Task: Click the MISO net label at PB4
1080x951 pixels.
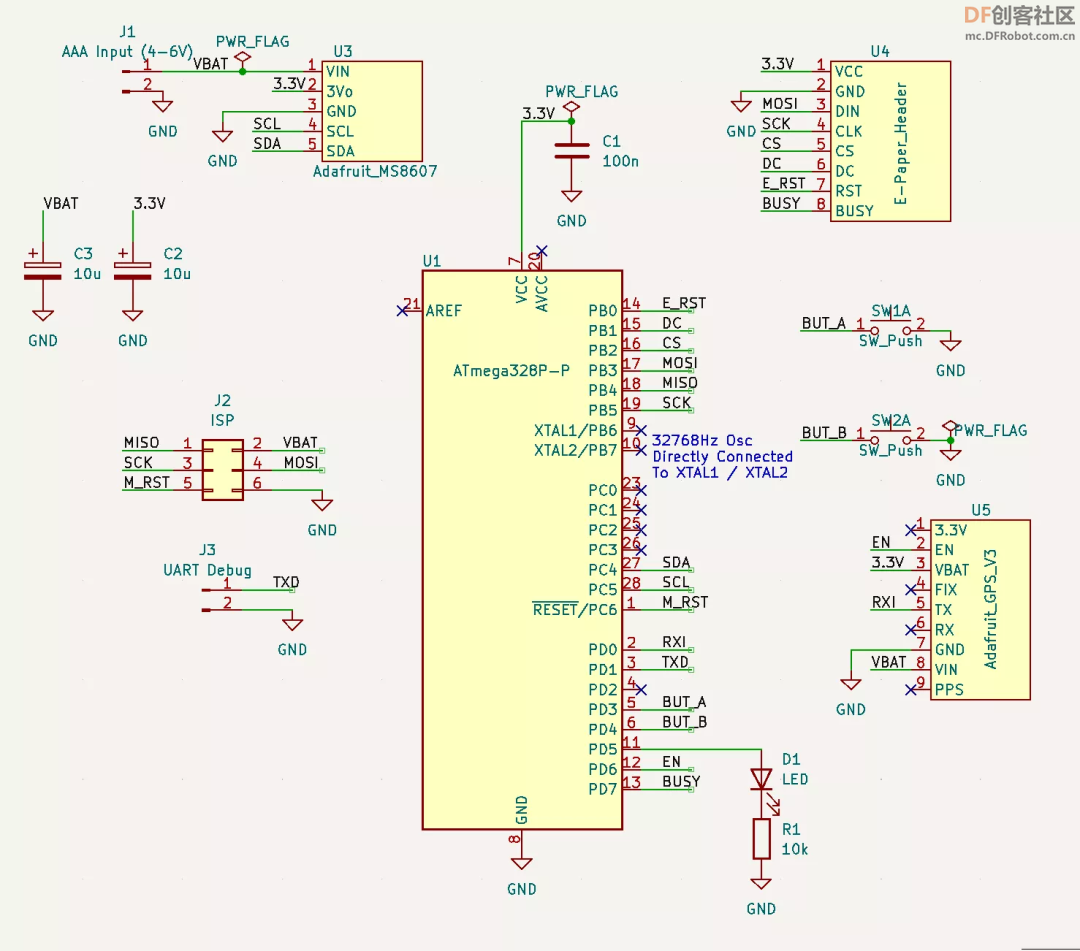Action: click(x=680, y=383)
